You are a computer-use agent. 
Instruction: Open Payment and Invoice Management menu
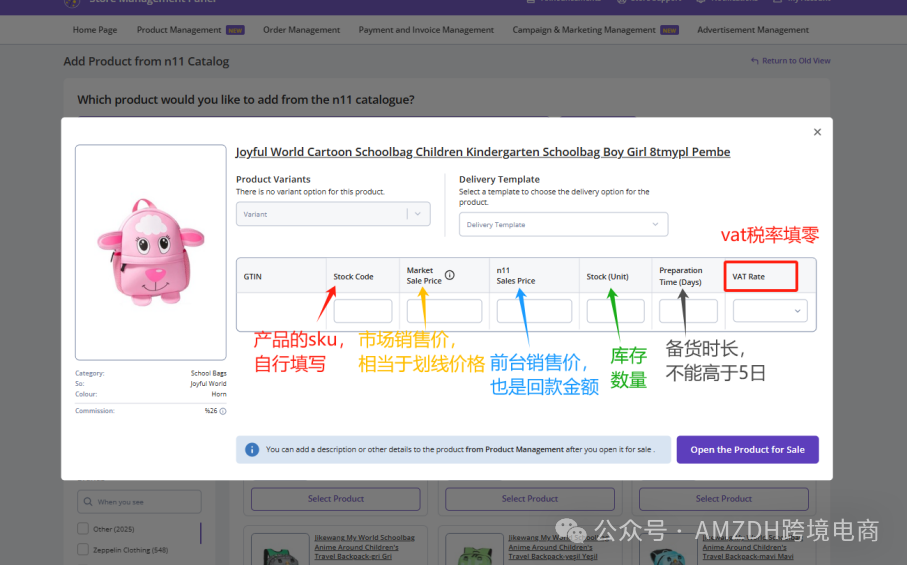click(426, 30)
